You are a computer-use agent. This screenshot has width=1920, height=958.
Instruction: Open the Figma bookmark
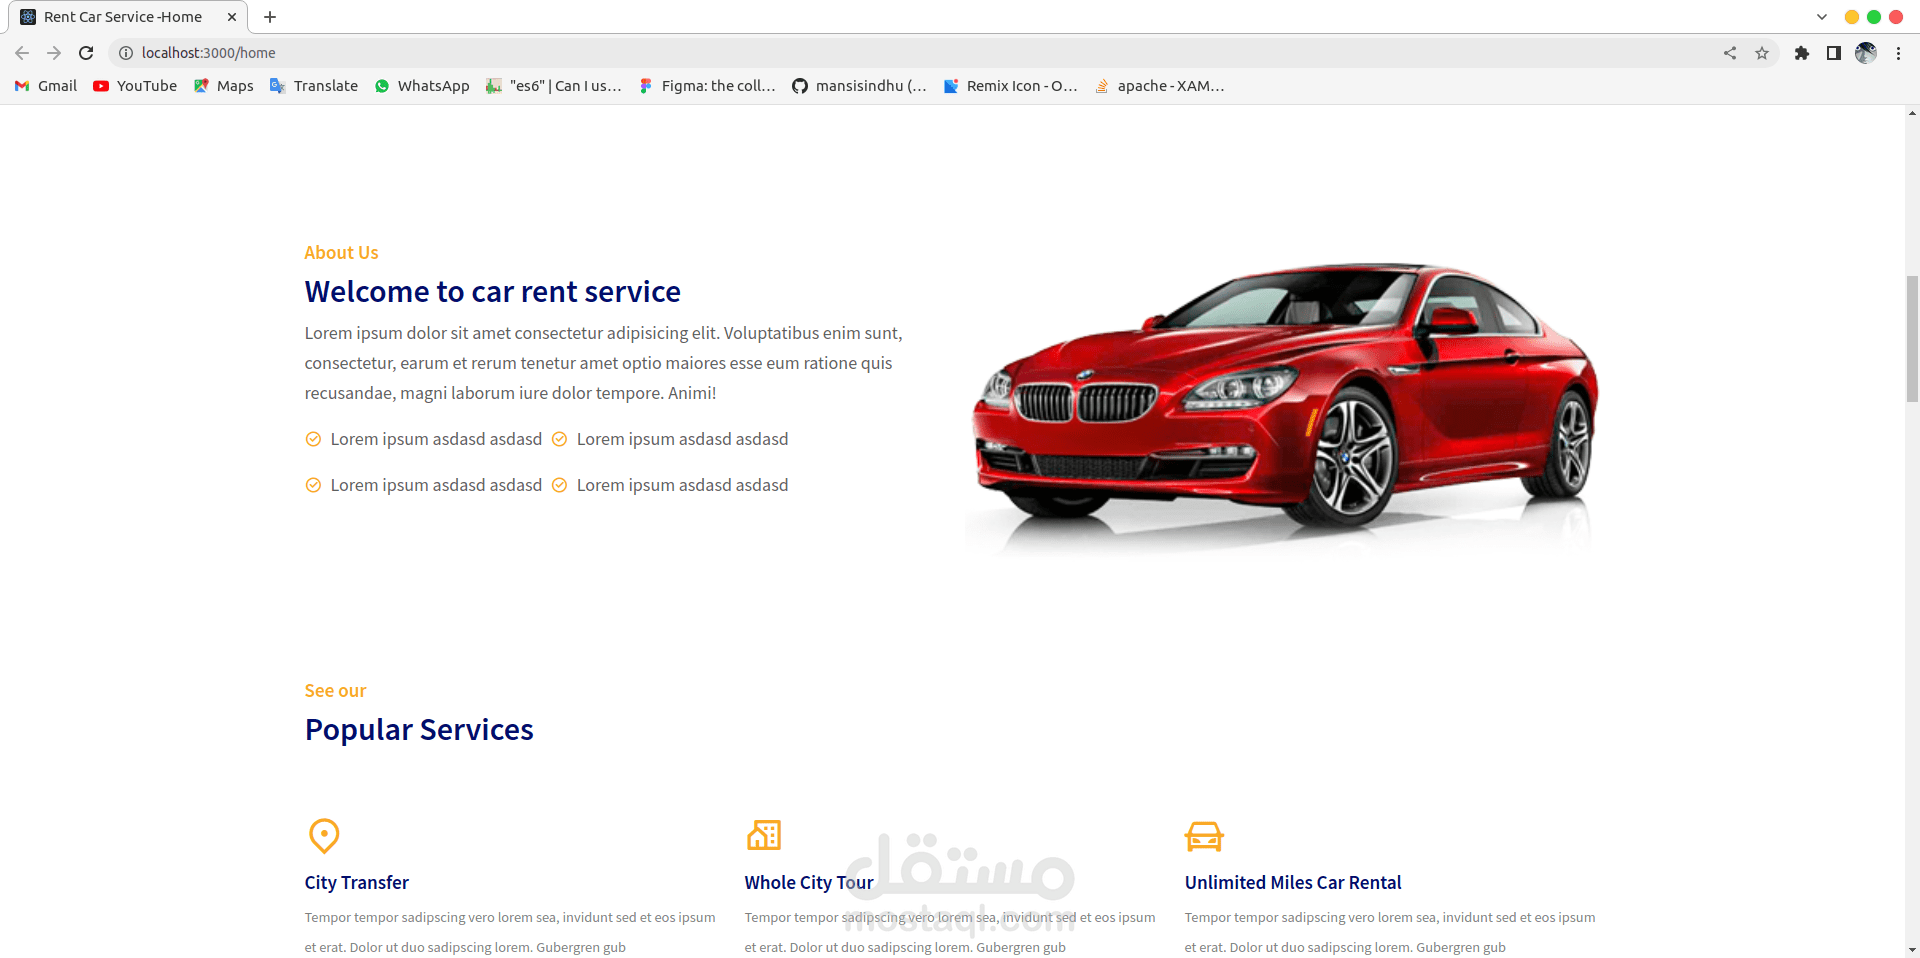click(708, 86)
